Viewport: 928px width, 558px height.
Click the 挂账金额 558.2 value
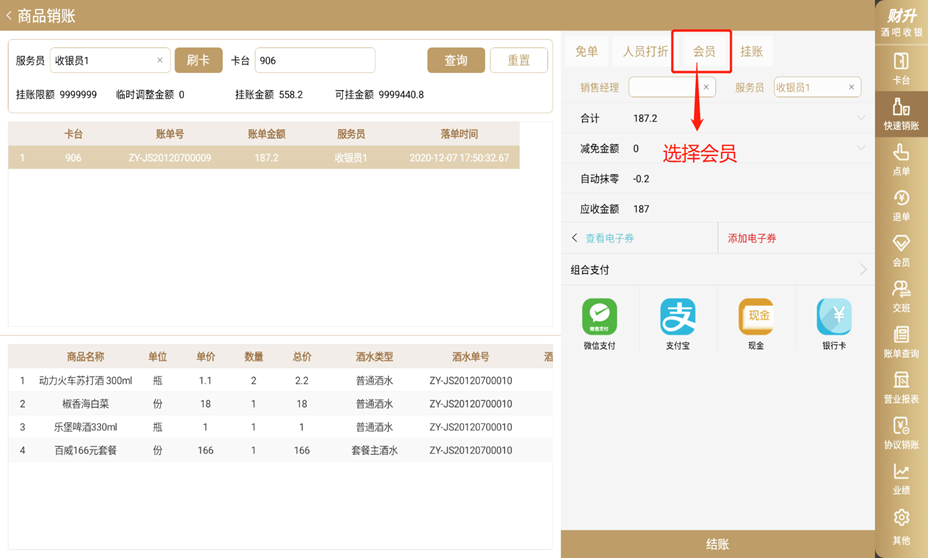(x=291, y=95)
